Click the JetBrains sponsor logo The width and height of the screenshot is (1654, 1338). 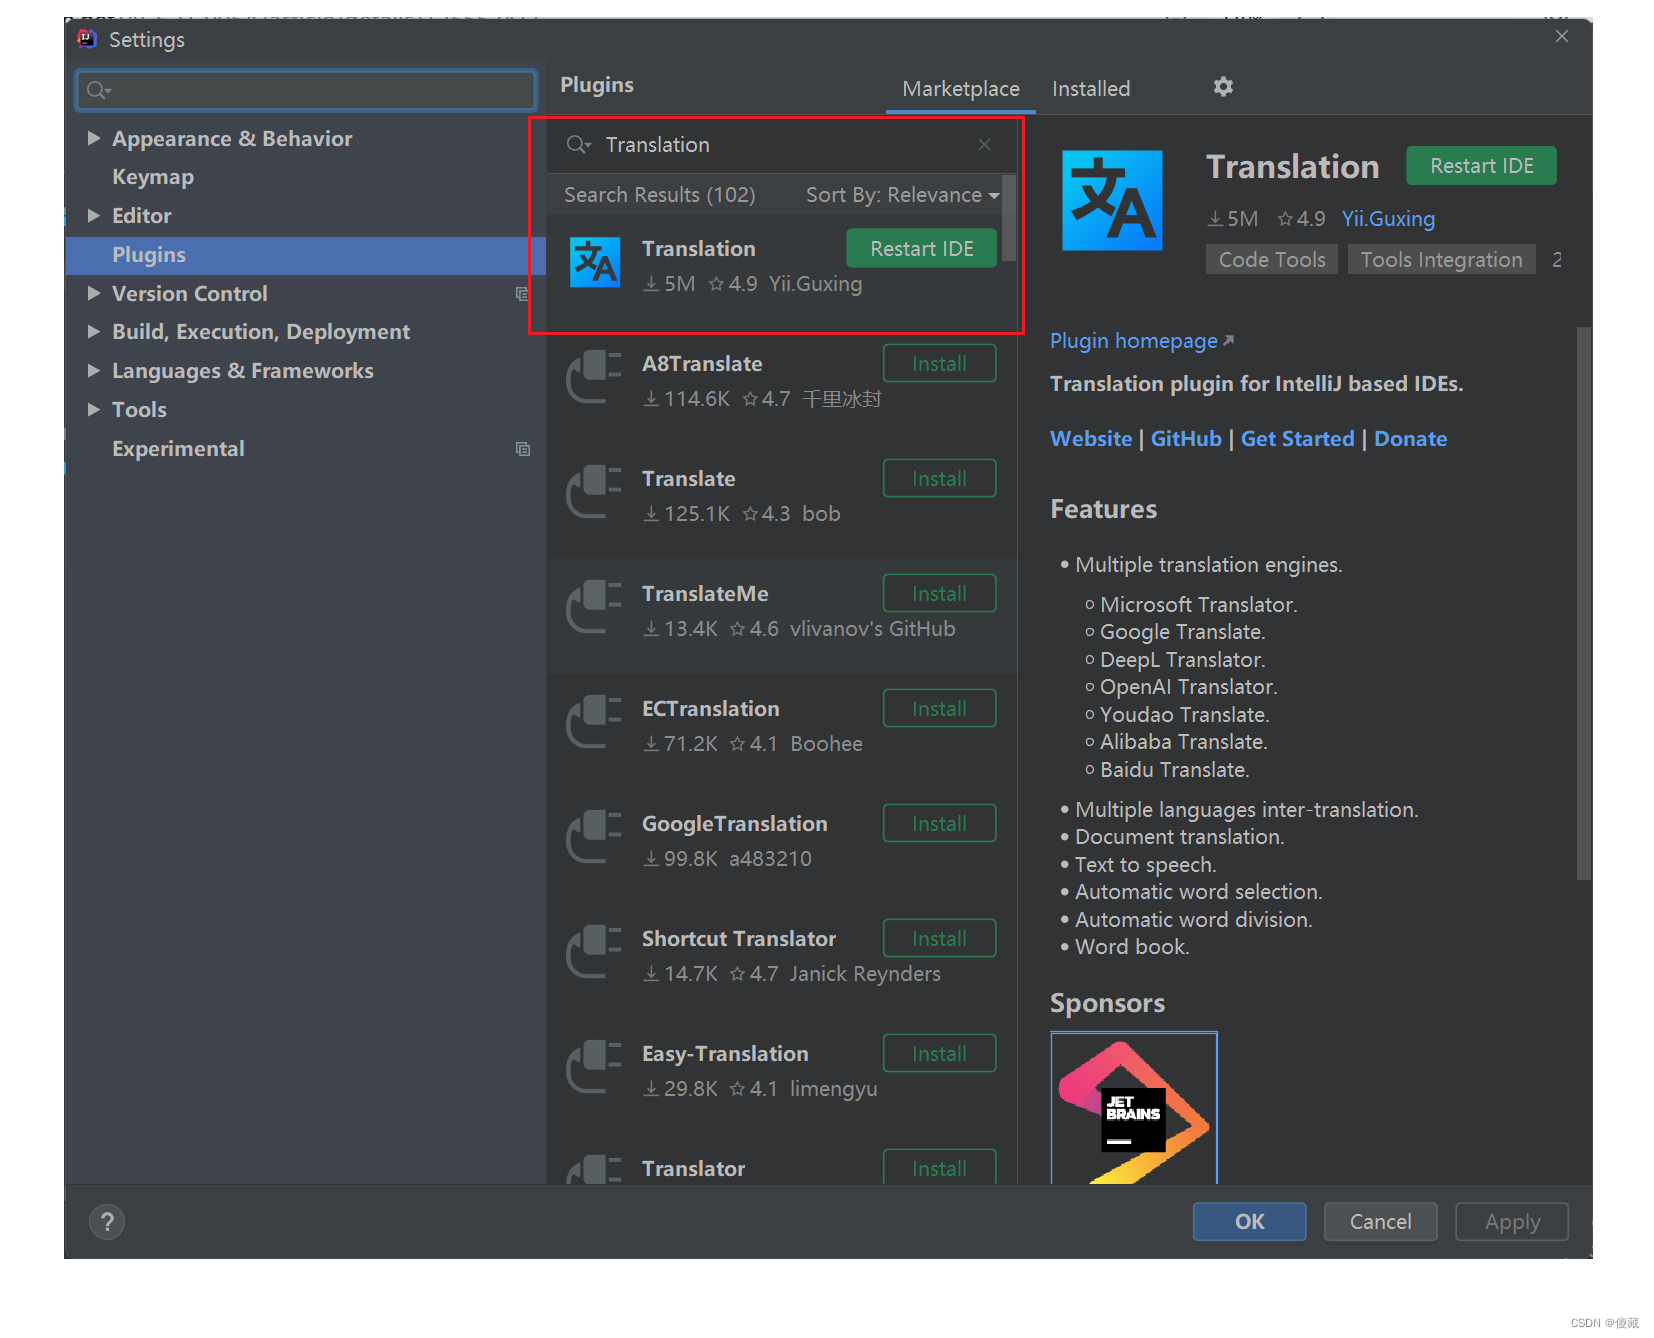point(1134,1108)
